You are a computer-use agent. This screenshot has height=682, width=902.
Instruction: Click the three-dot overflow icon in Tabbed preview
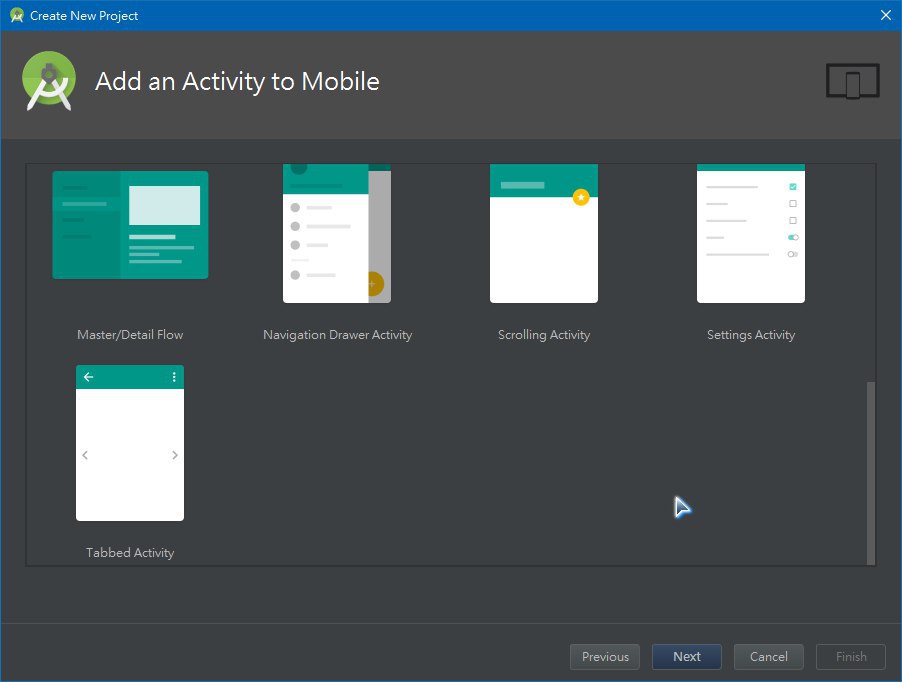coord(174,377)
